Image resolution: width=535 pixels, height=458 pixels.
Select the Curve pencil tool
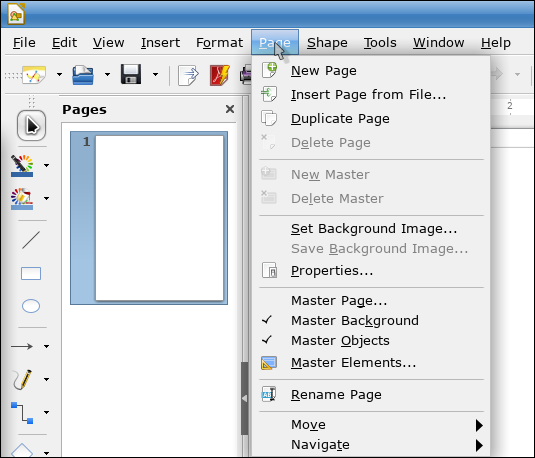22,379
